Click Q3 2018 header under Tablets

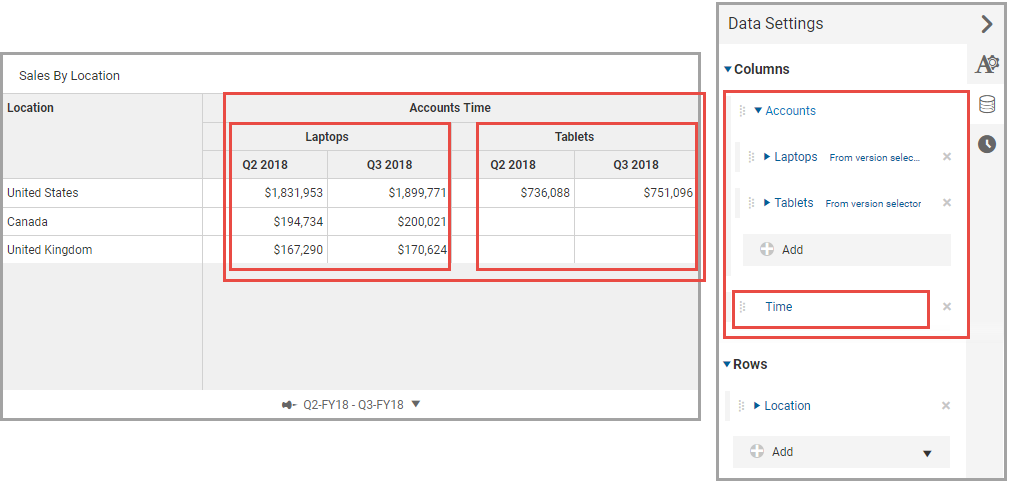[636, 164]
